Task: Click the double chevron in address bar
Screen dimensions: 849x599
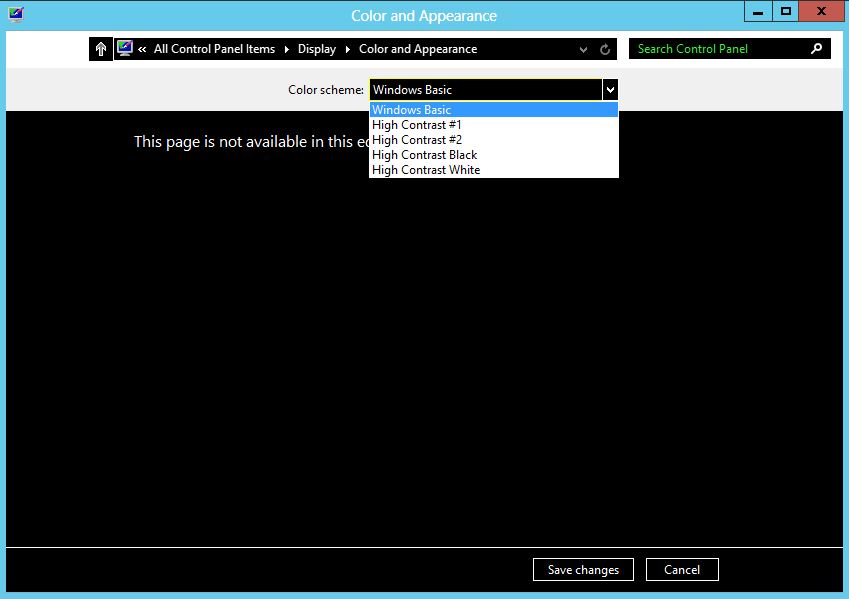Action: pyautogui.click(x=142, y=49)
